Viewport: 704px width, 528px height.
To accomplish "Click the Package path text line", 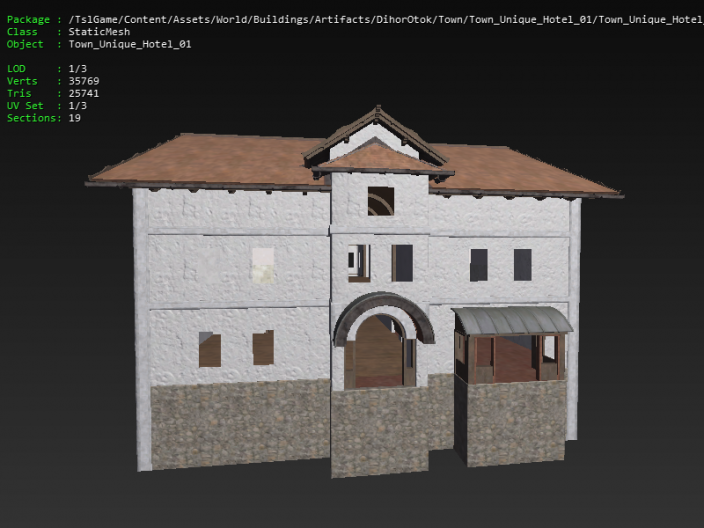I will 386,20.
